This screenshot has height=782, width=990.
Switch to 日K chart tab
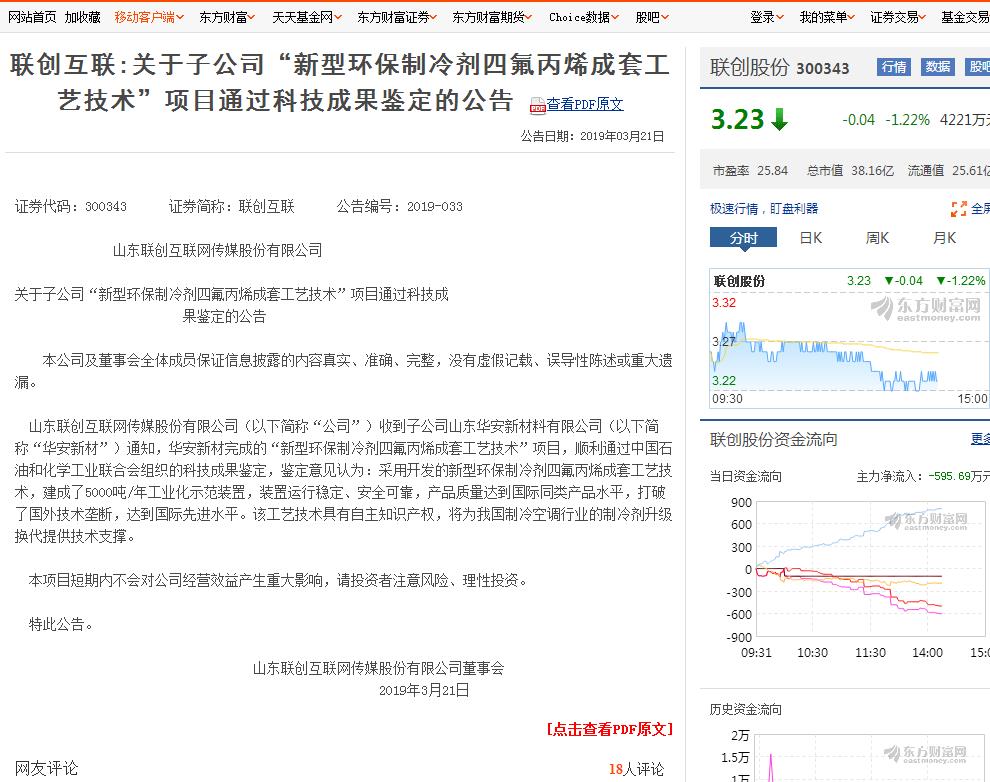pyautogui.click(x=811, y=238)
